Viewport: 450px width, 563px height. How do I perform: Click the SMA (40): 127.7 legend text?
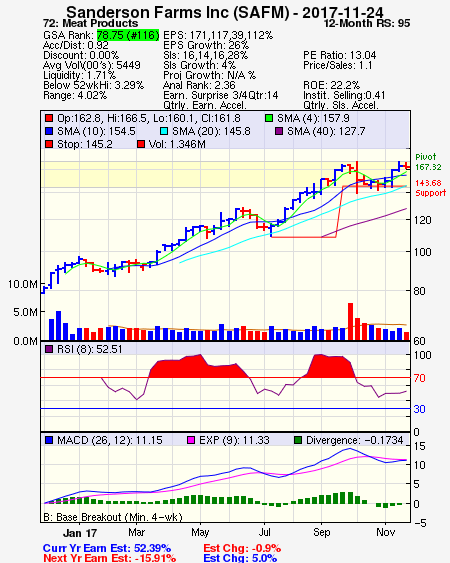[326, 131]
